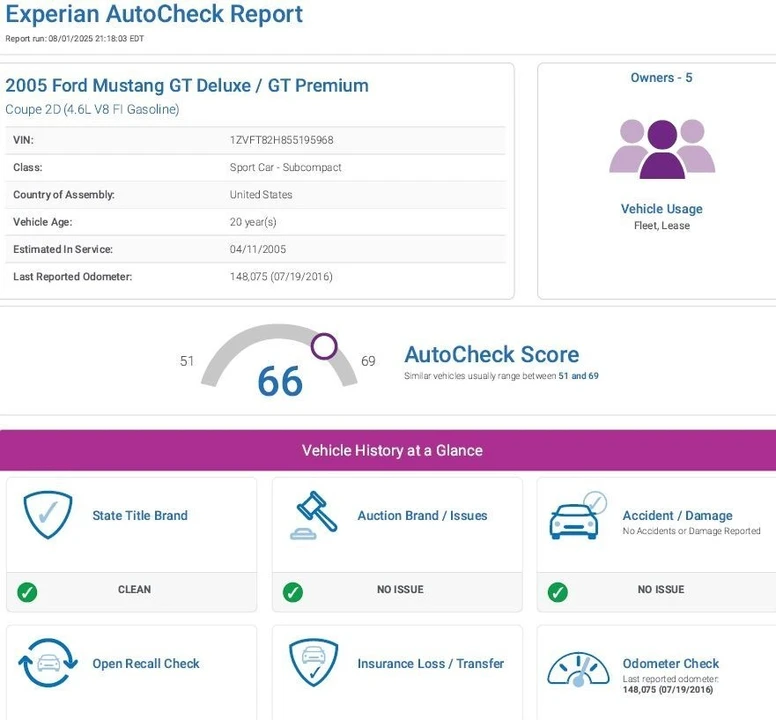
Task: Click the Owners people icon
Action: click(x=662, y=149)
